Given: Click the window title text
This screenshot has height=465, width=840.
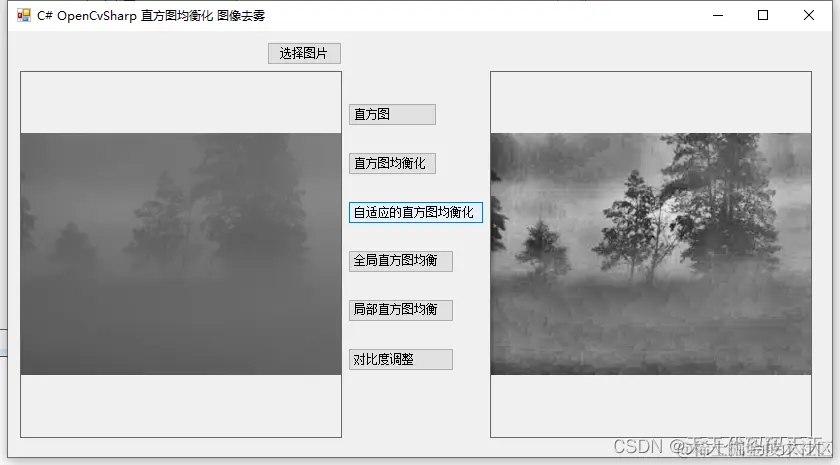Looking at the screenshot, I should [x=151, y=16].
